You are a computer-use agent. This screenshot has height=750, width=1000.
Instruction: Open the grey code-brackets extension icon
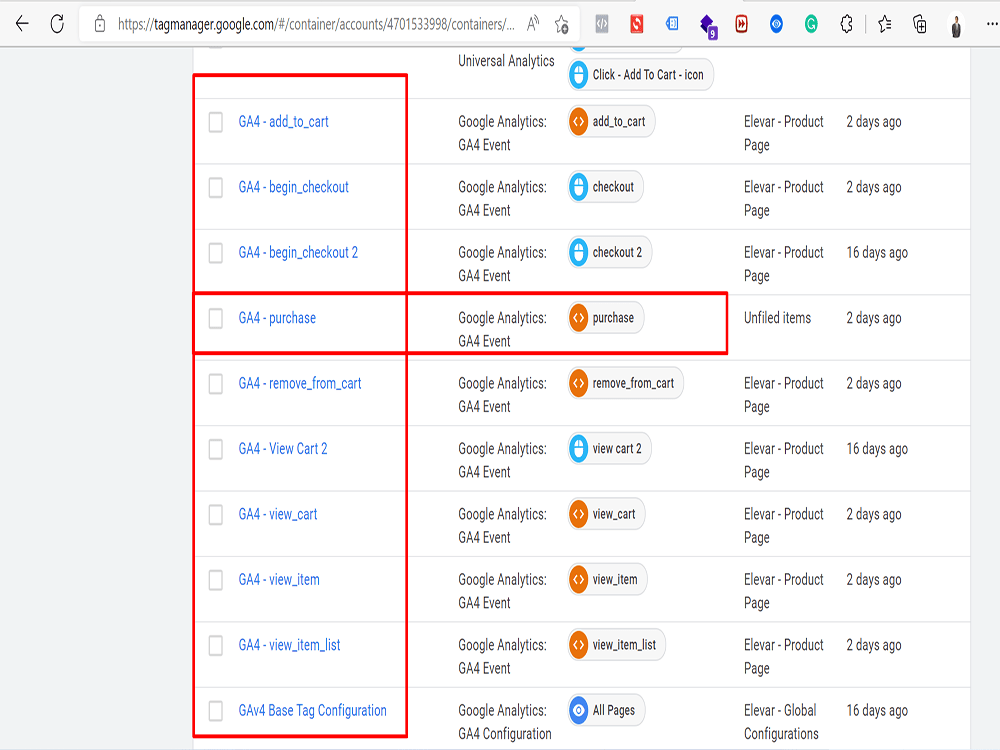pyautogui.click(x=602, y=24)
